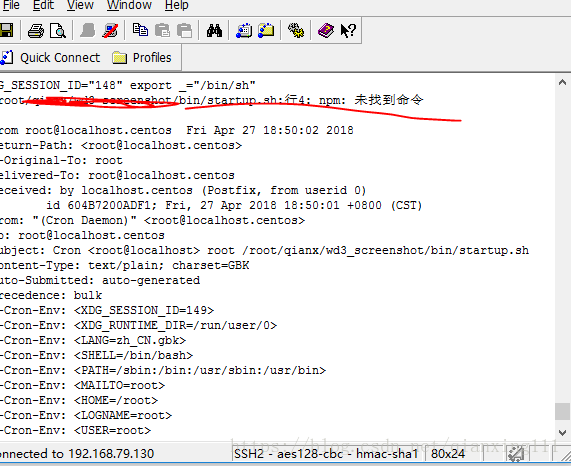
Task: Click the Quick Connect icon
Action: [7, 58]
